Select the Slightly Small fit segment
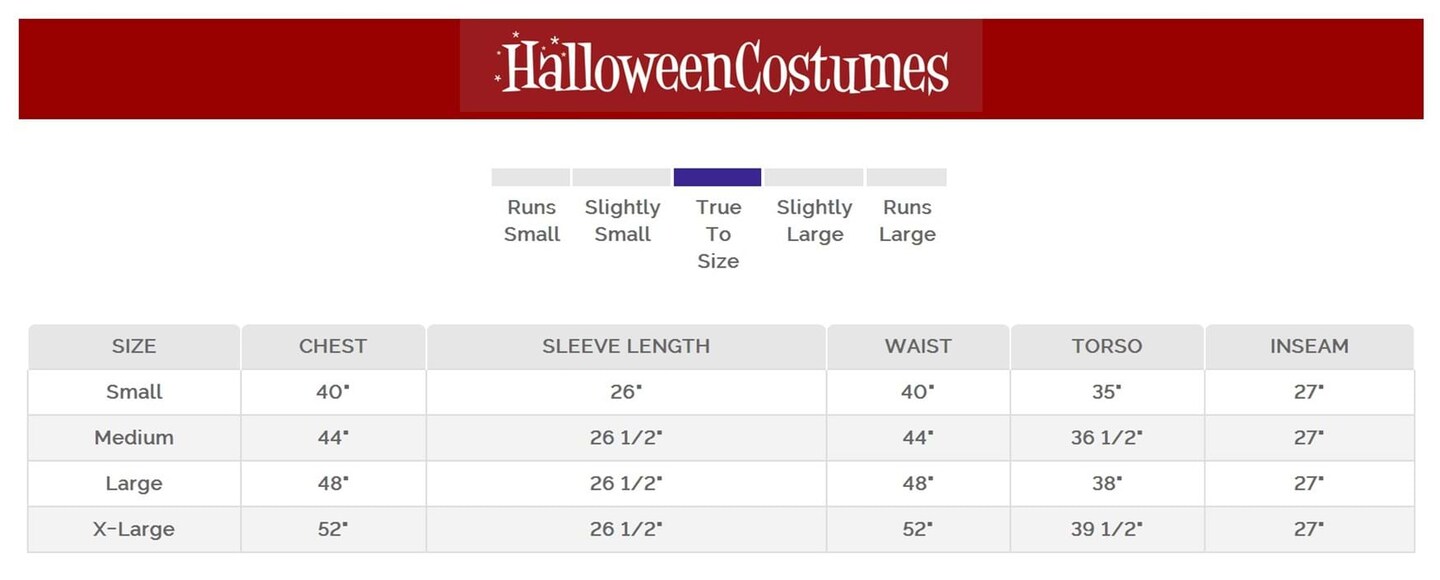Viewport: 1440px width, 580px height. tap(621, 177)
